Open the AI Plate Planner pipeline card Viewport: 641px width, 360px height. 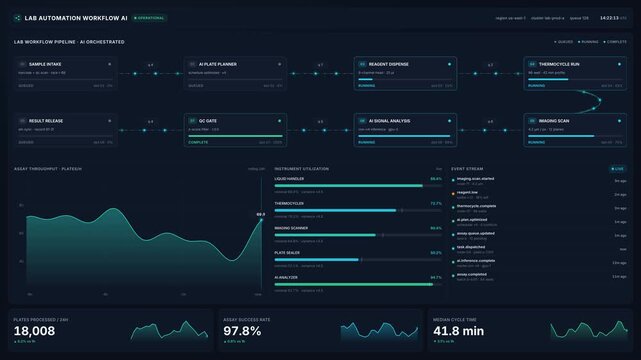coord(235,74)
